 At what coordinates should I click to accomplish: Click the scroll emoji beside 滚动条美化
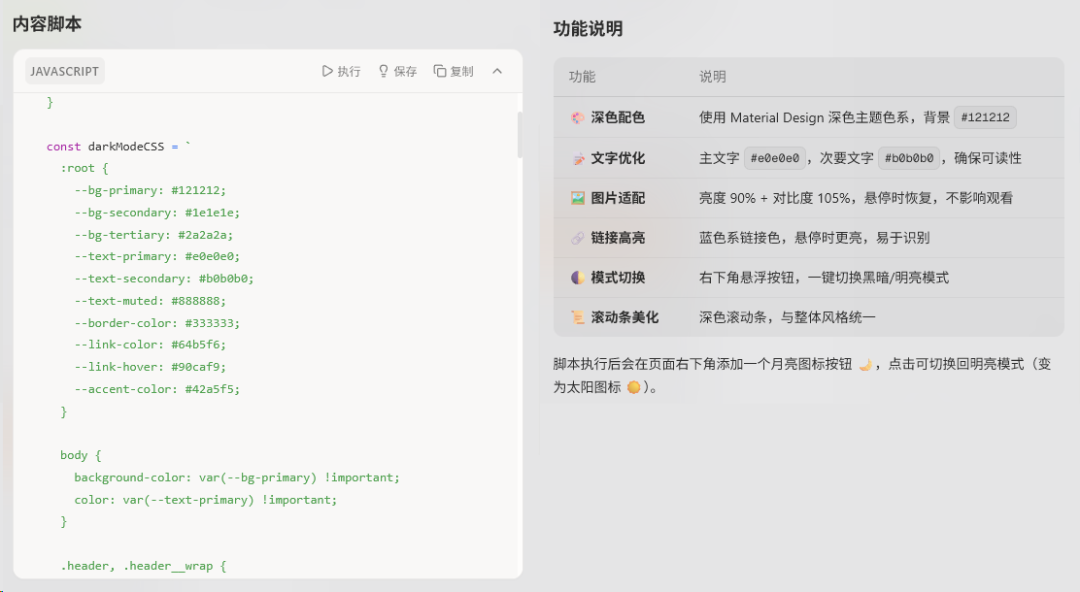[x=578, y=318]
